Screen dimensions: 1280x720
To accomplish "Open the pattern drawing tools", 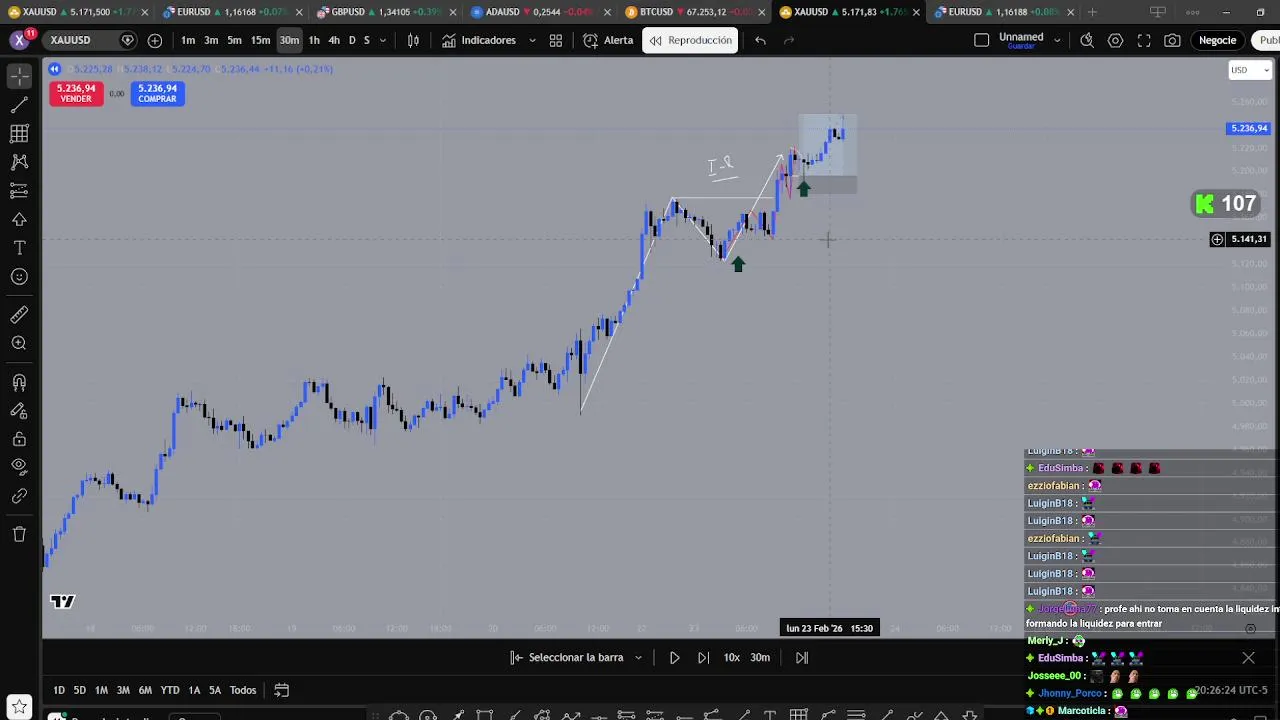I will tap(19, 162).
